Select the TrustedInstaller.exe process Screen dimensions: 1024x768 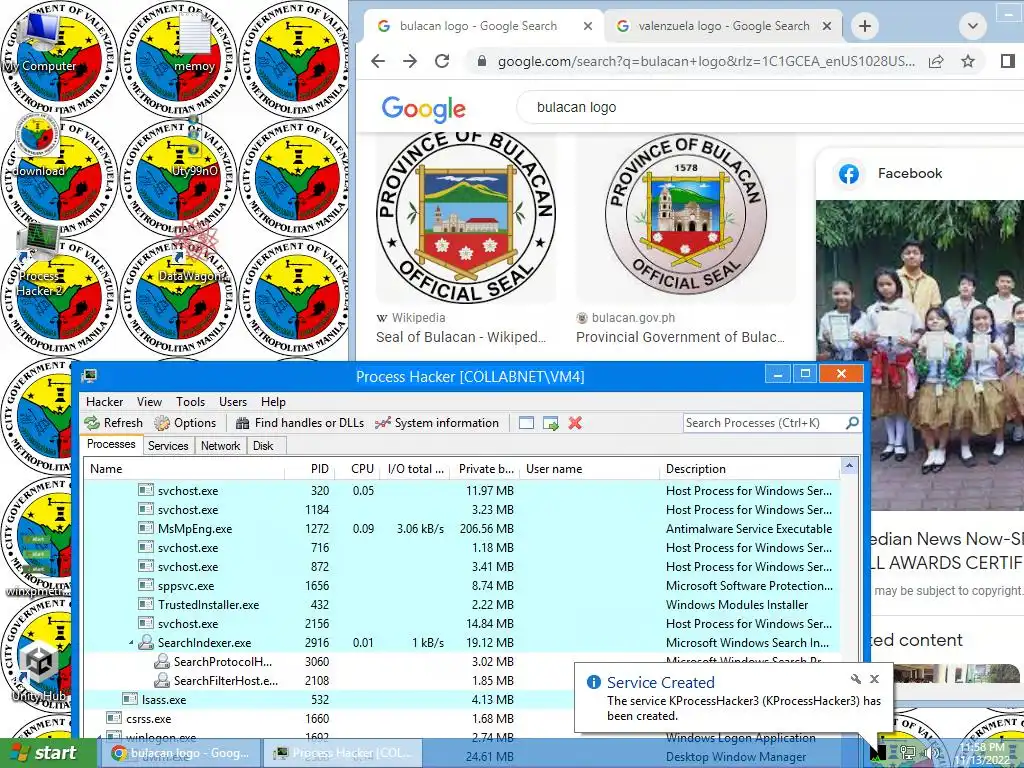(462, 605)
